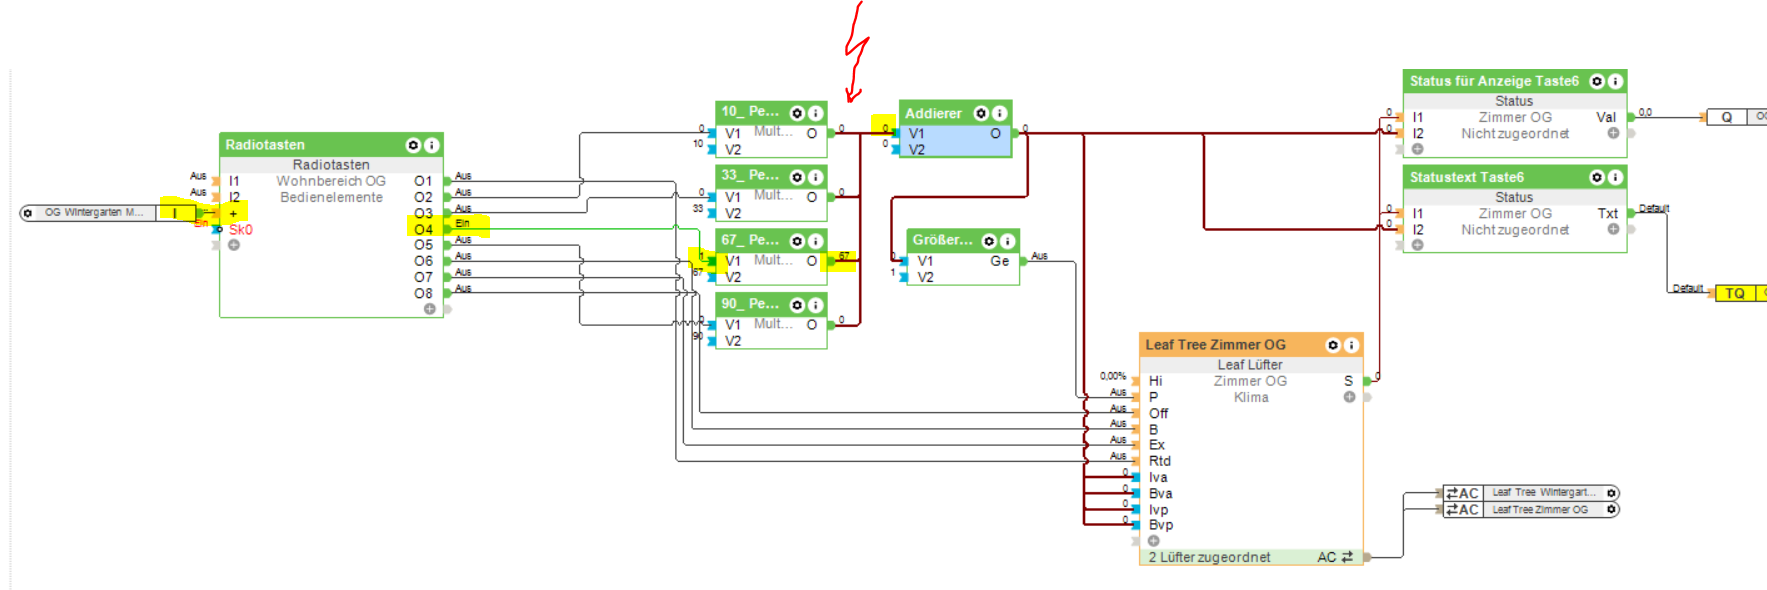Add output via plus below Radiotasten O8
This screenshot has width=1767, height=590.
[429, 309]
